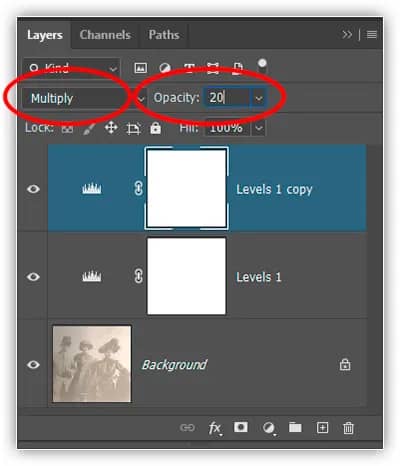
Task: Switch to the Channels tab
Action: (x=105, y=35)
